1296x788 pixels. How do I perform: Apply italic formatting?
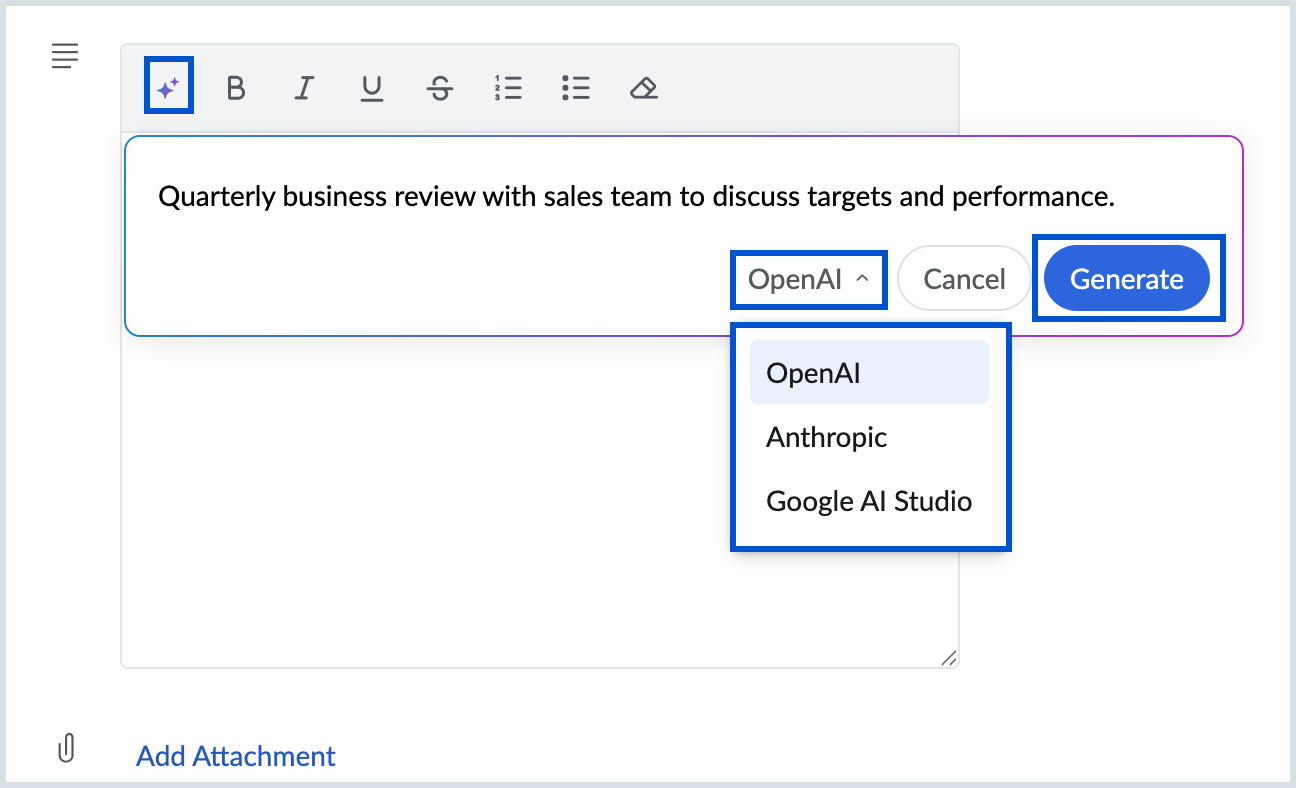(x=304, y=88)
